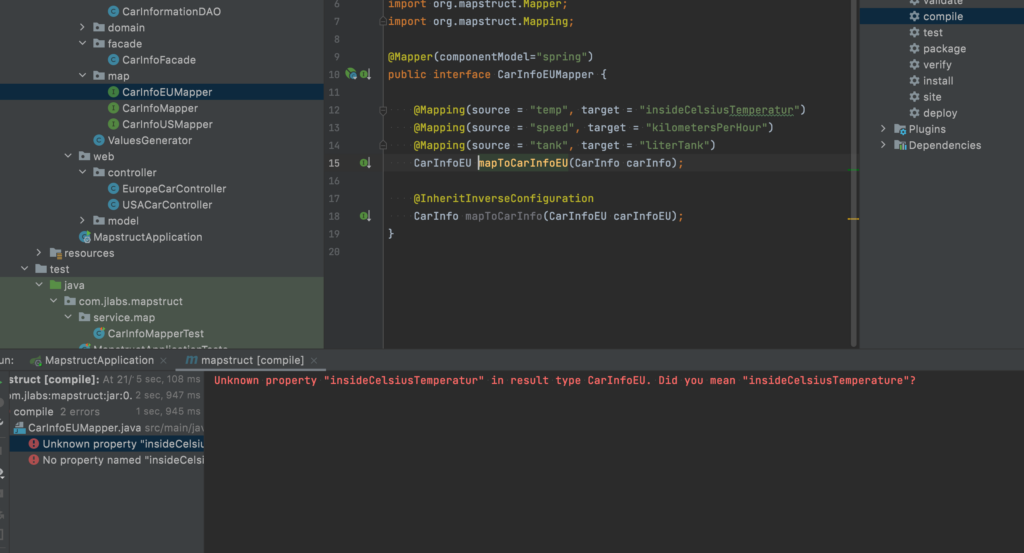Click insideCelsiusTemperatur string in editor
The width and height of the screenshot is (1024, 553).
tap(719, 110)
